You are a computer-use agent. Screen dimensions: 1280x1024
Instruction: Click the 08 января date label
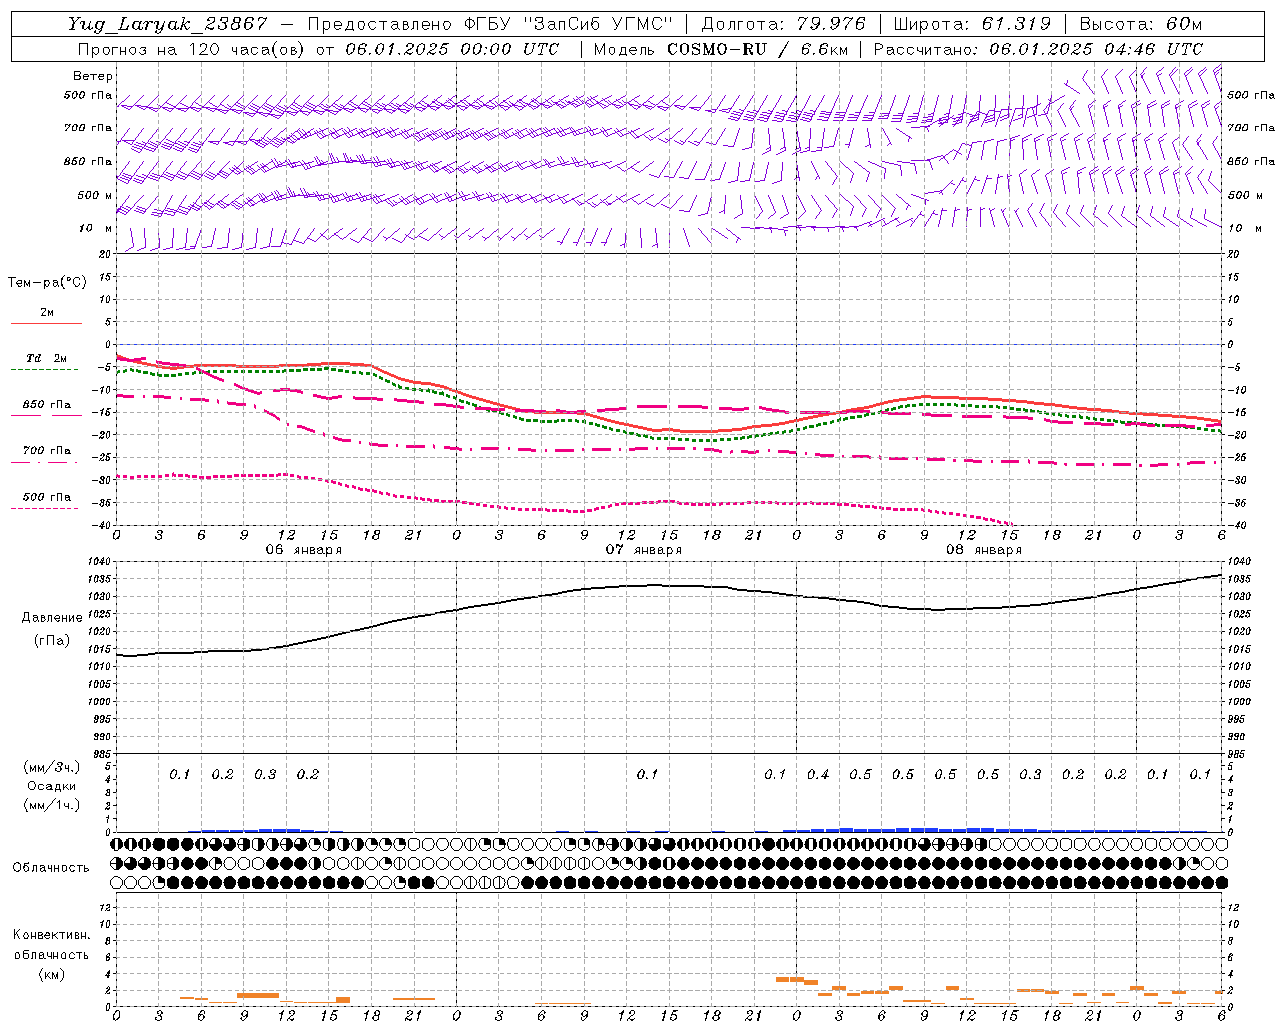click(x=984, y=550)
